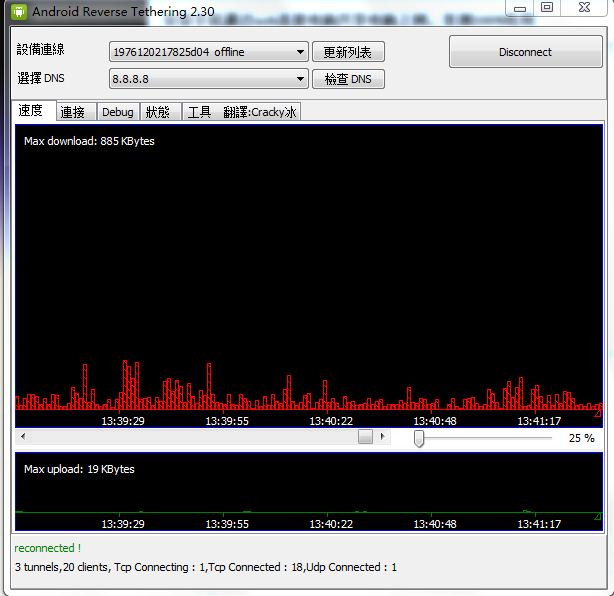The image size is (614, 596).
Task: Click the '3 tunnels,20 clients' status line
Action: pos(206,567)
